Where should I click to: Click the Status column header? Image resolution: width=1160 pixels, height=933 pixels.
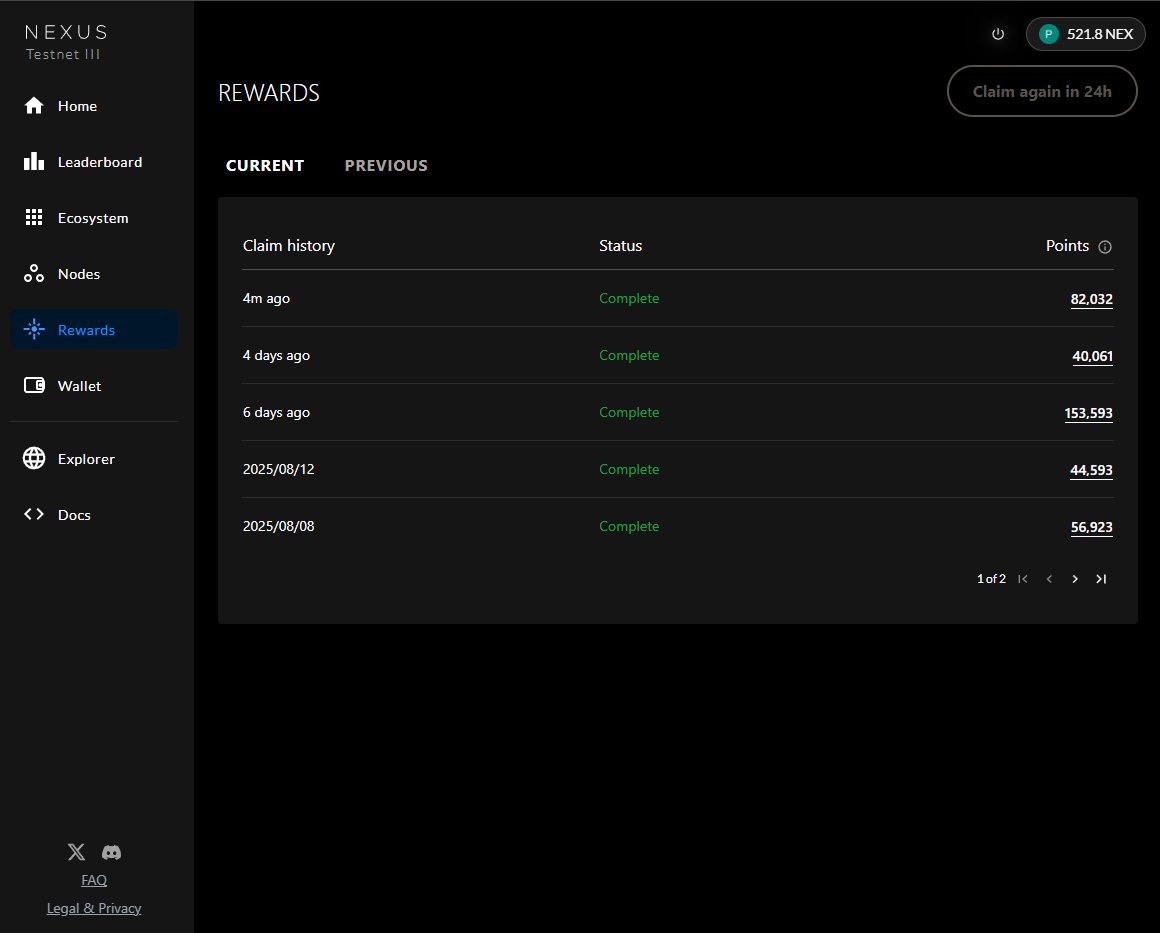[x=620, y=246]
